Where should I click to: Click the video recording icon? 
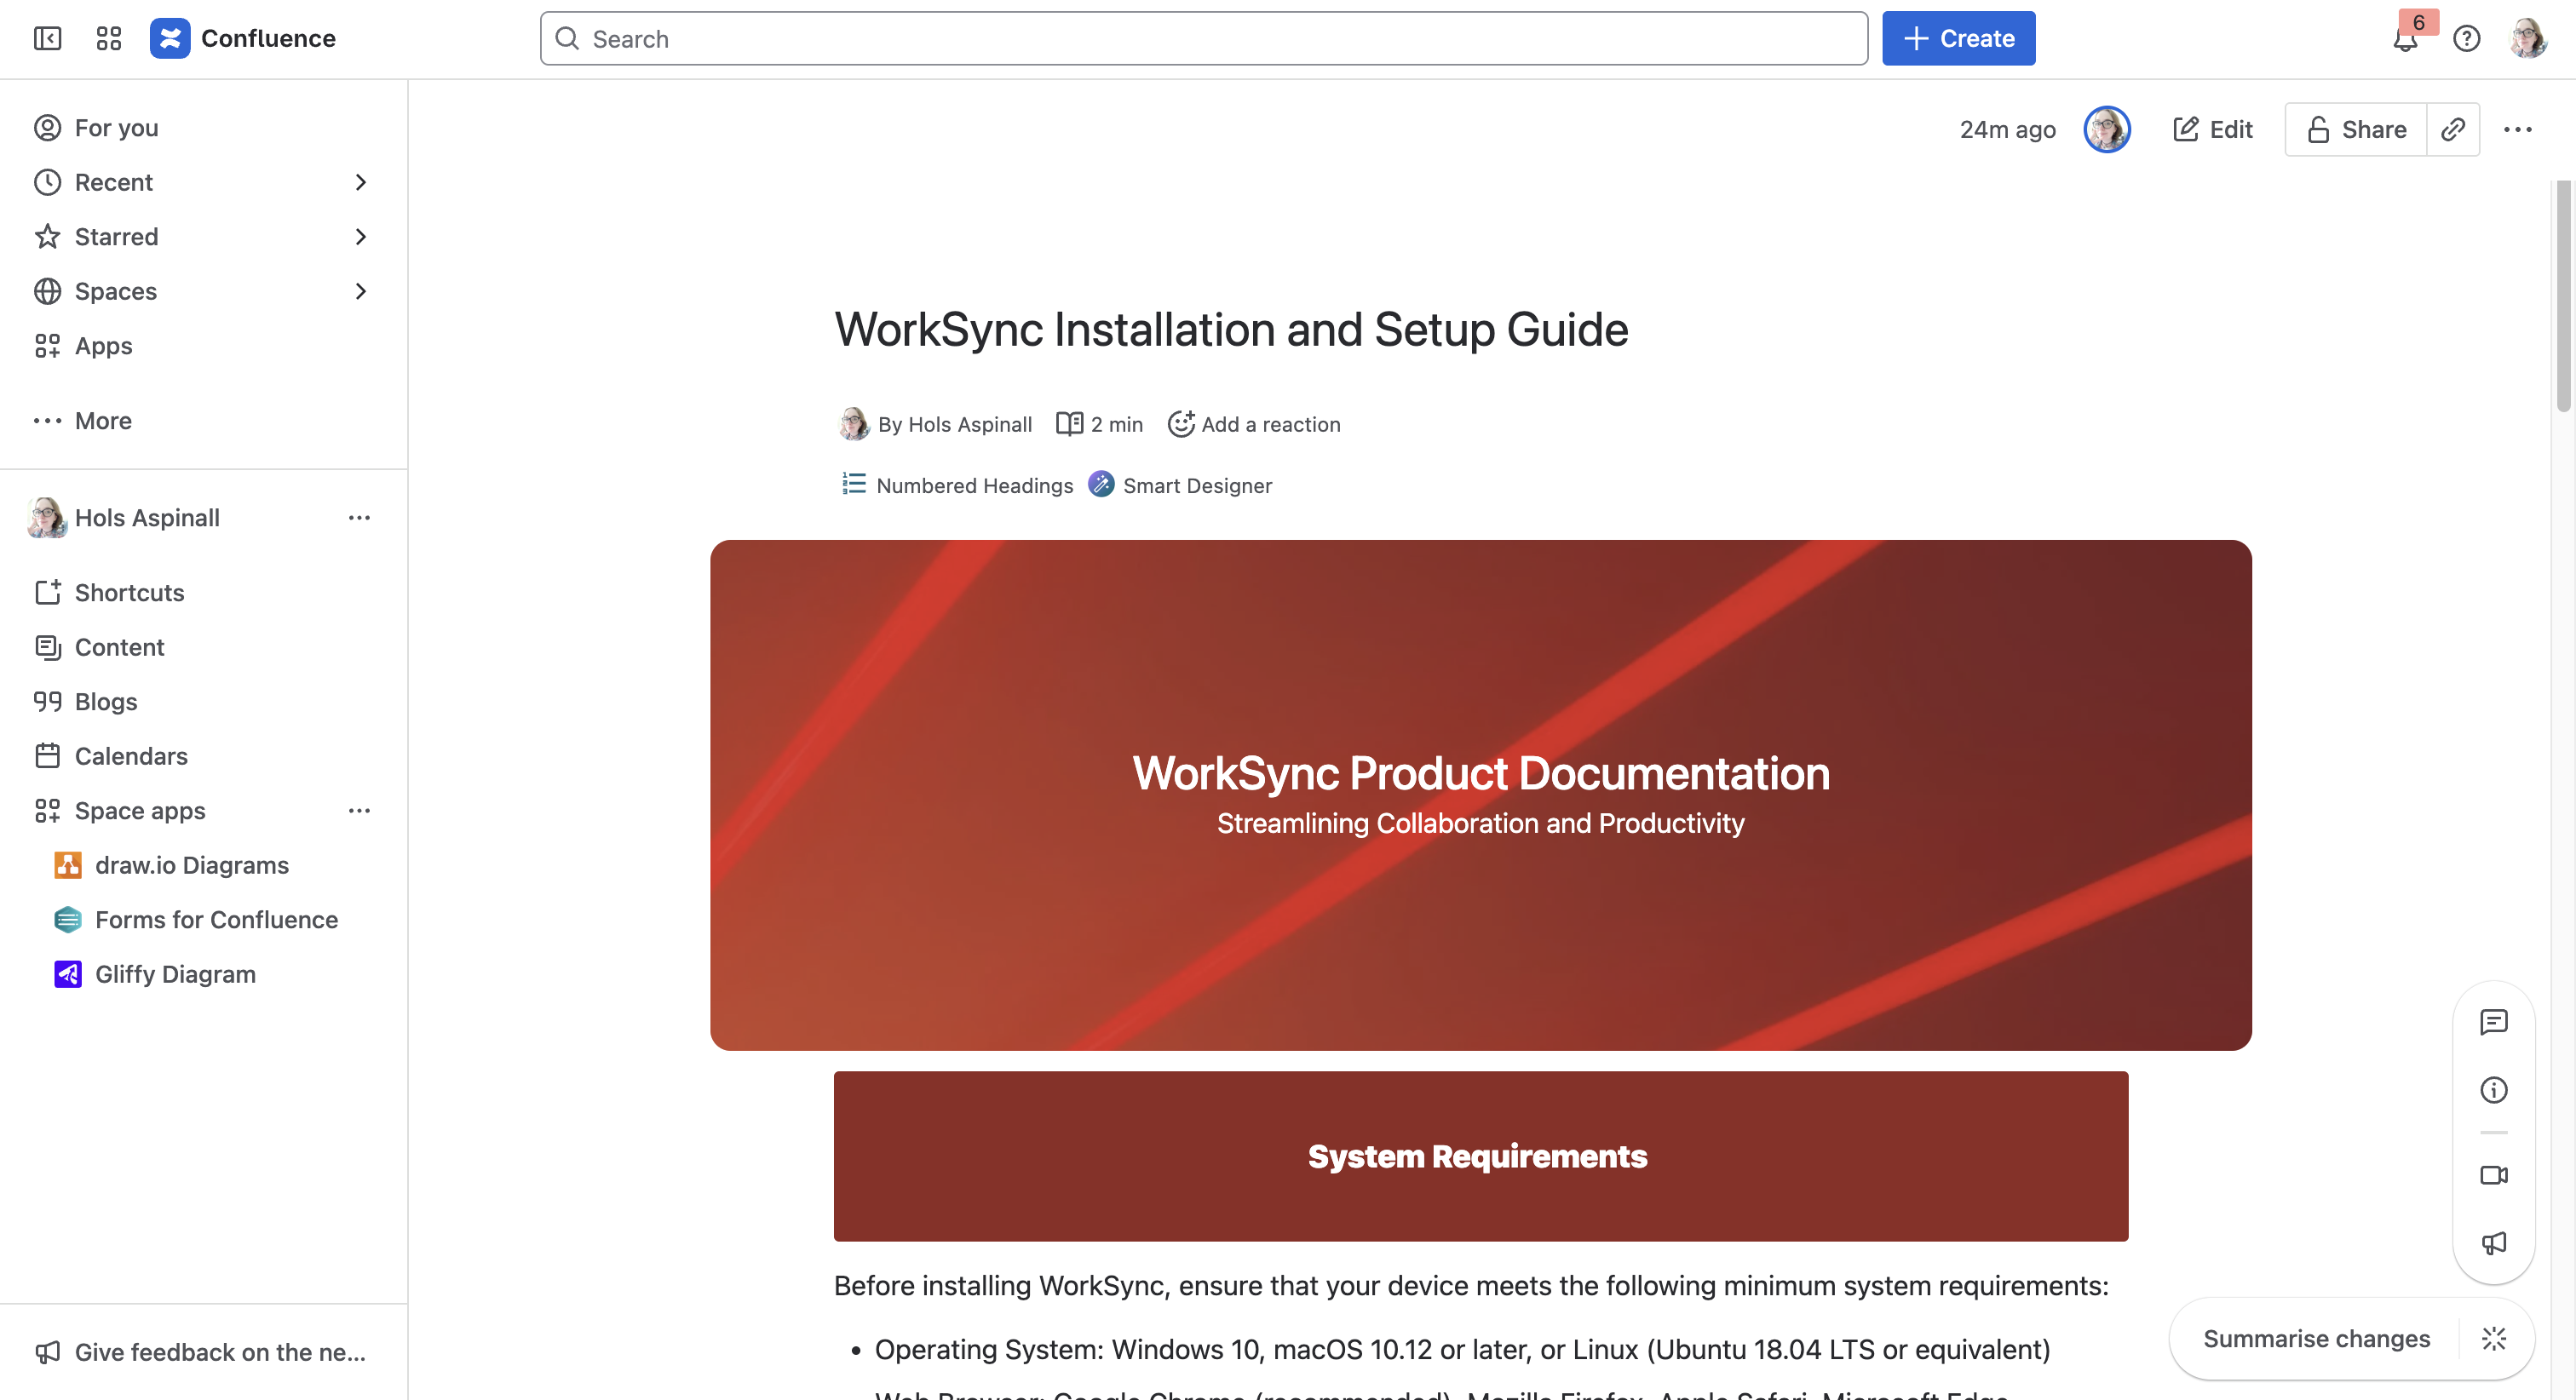click(x=2493, y=1175)
